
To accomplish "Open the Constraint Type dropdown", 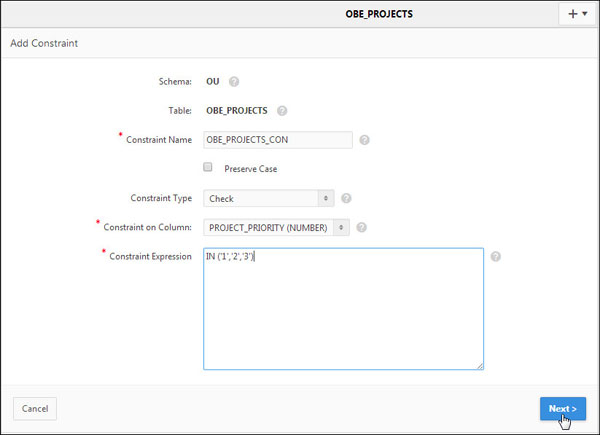I will point(270,198).
